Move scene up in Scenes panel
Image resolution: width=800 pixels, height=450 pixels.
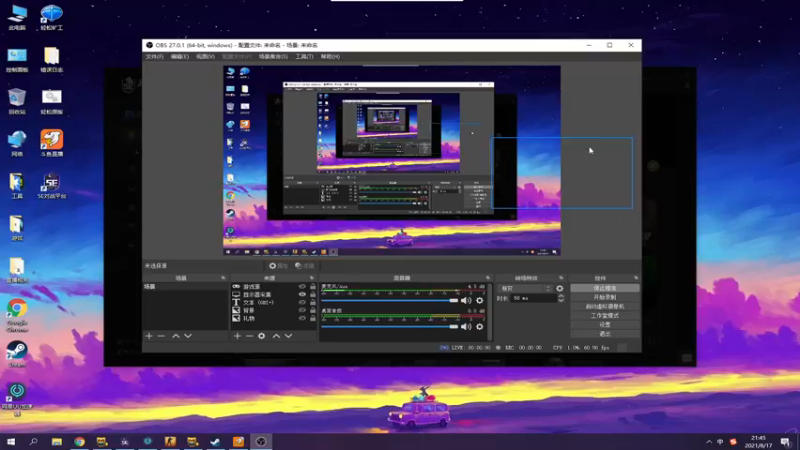click(x=176, y=336)
